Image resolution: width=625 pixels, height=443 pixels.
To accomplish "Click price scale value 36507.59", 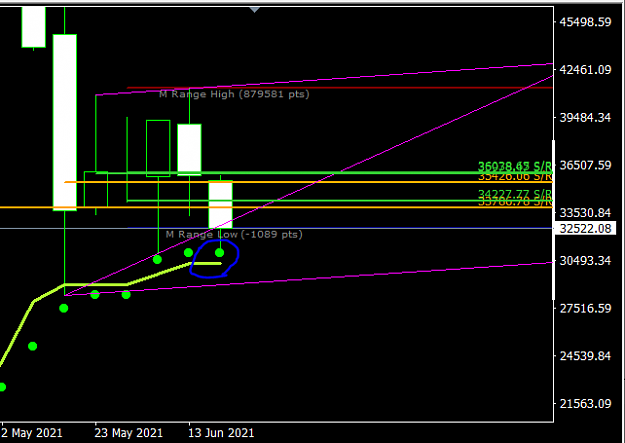I will (x=585, y=165).
